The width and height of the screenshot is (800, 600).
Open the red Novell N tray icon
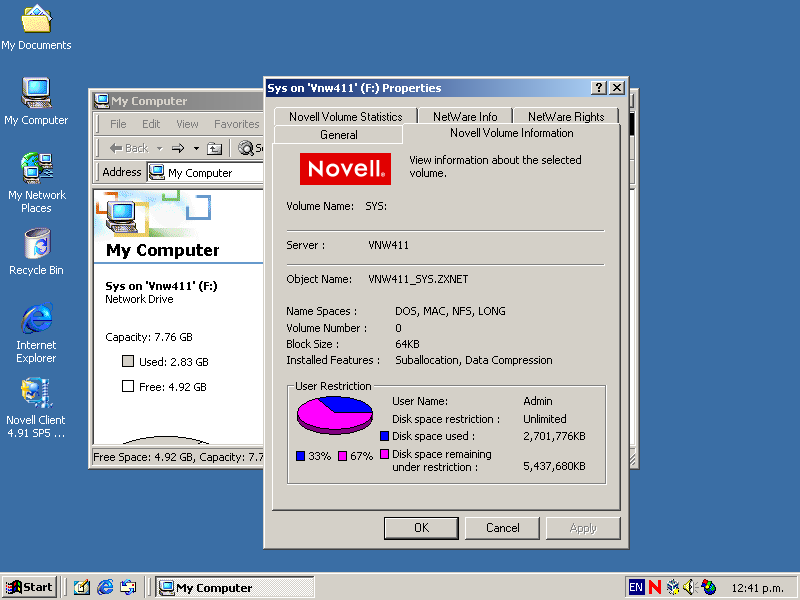[655, 587]
